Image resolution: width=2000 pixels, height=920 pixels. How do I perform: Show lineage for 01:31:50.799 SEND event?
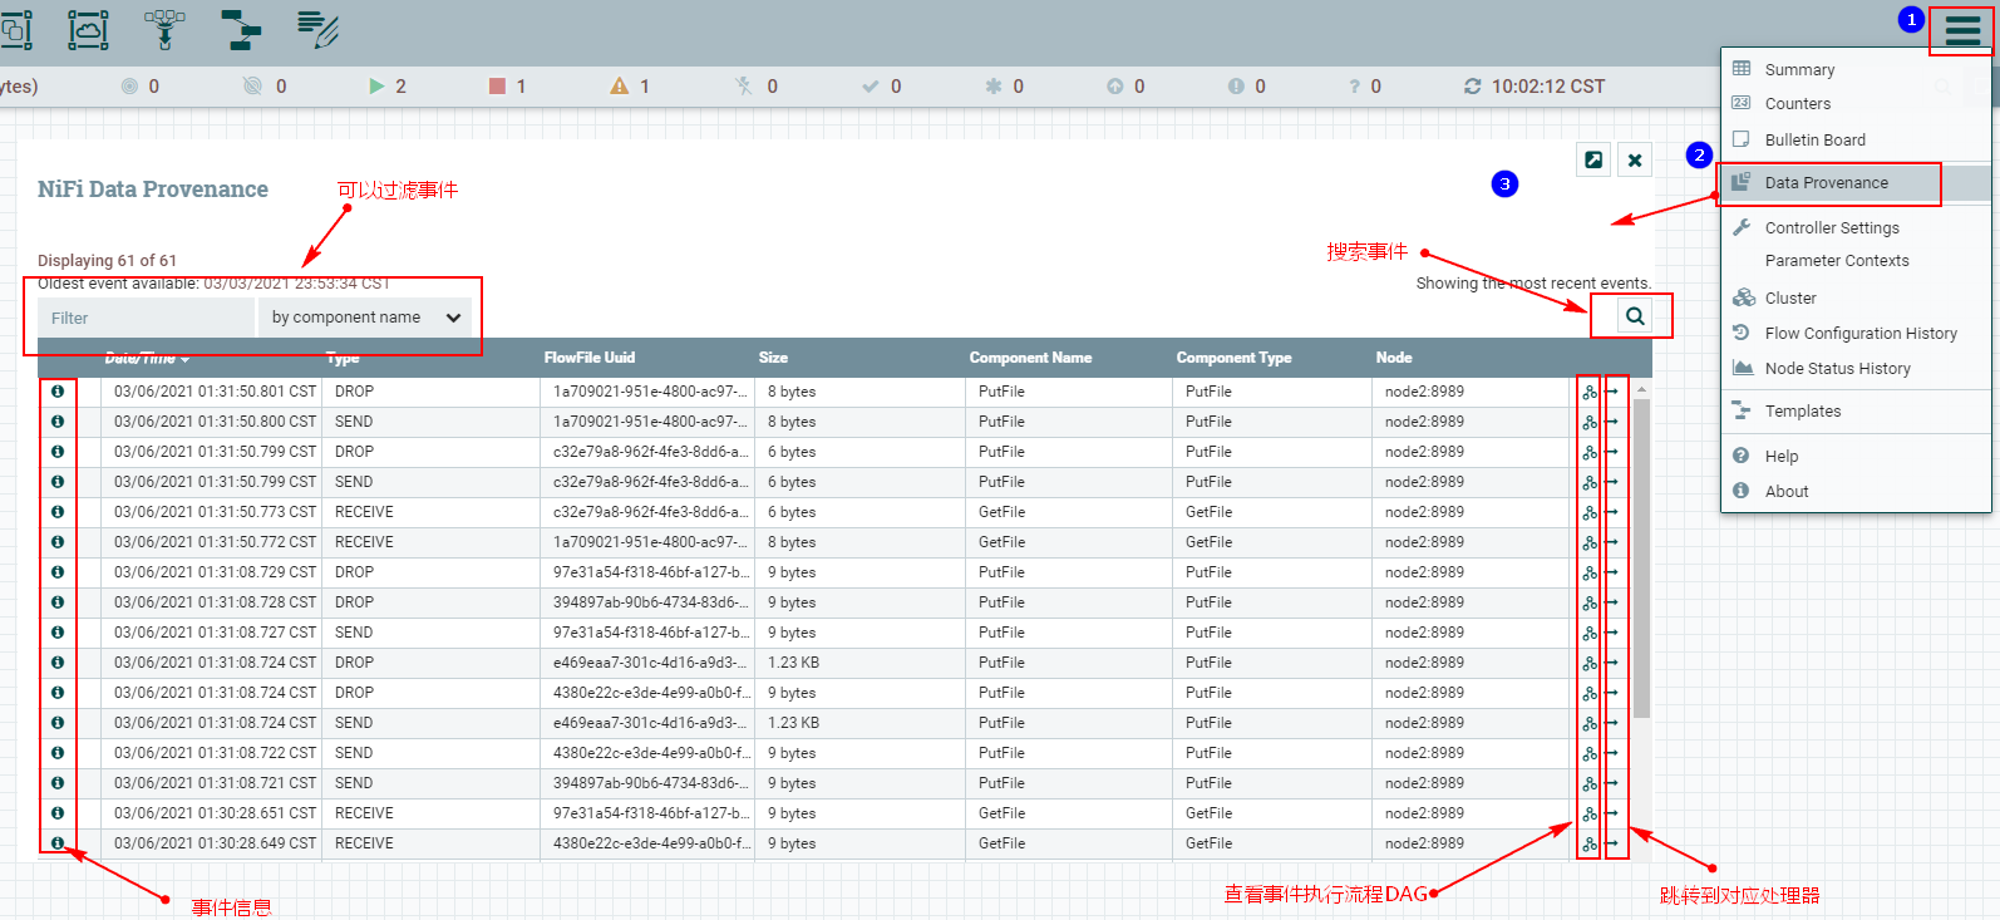click(x=1589, y=482)
